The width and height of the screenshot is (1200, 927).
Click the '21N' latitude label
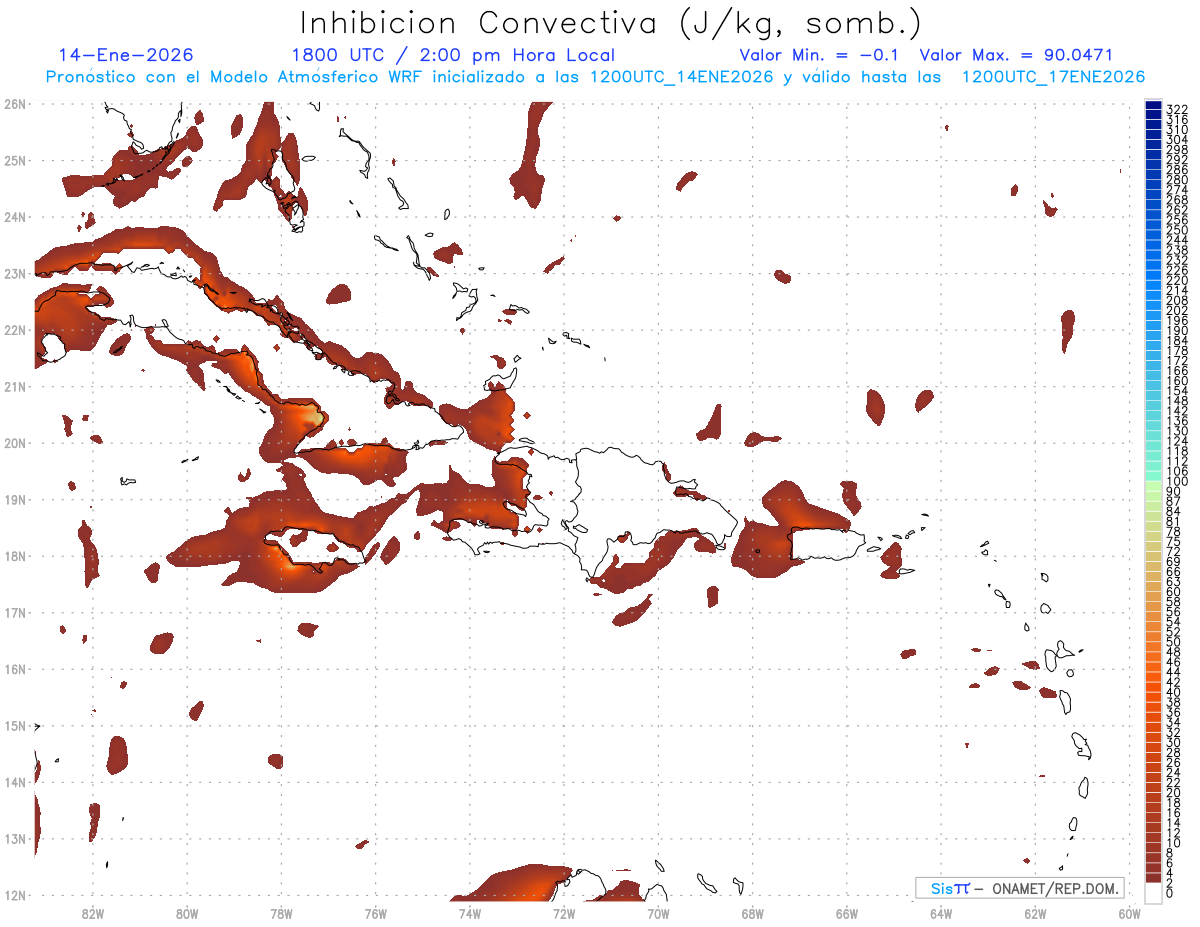pos(15,386)
